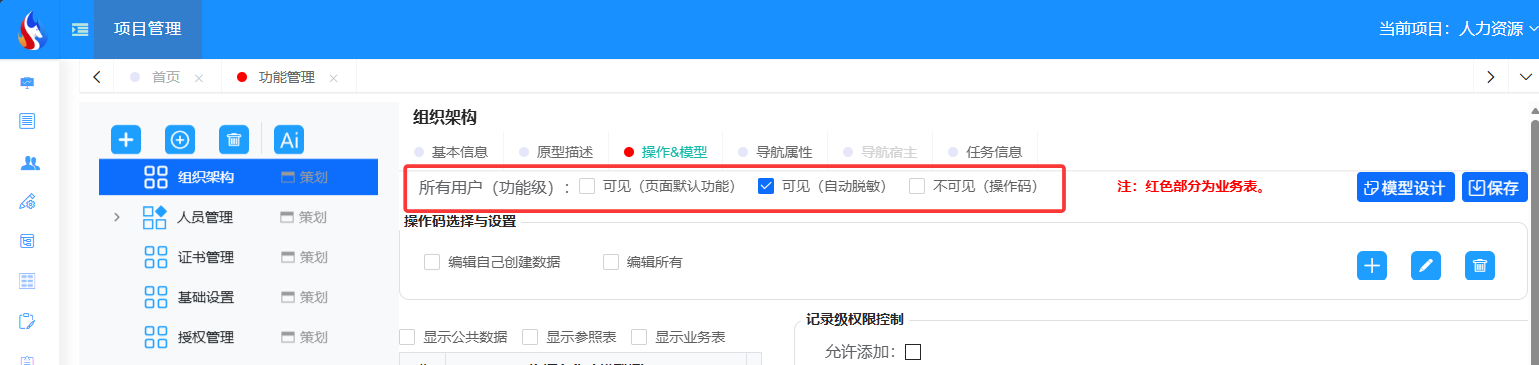Click the 模型设计 button
The height and width of the screenshot is (365, 1539).
(1406, 187)
